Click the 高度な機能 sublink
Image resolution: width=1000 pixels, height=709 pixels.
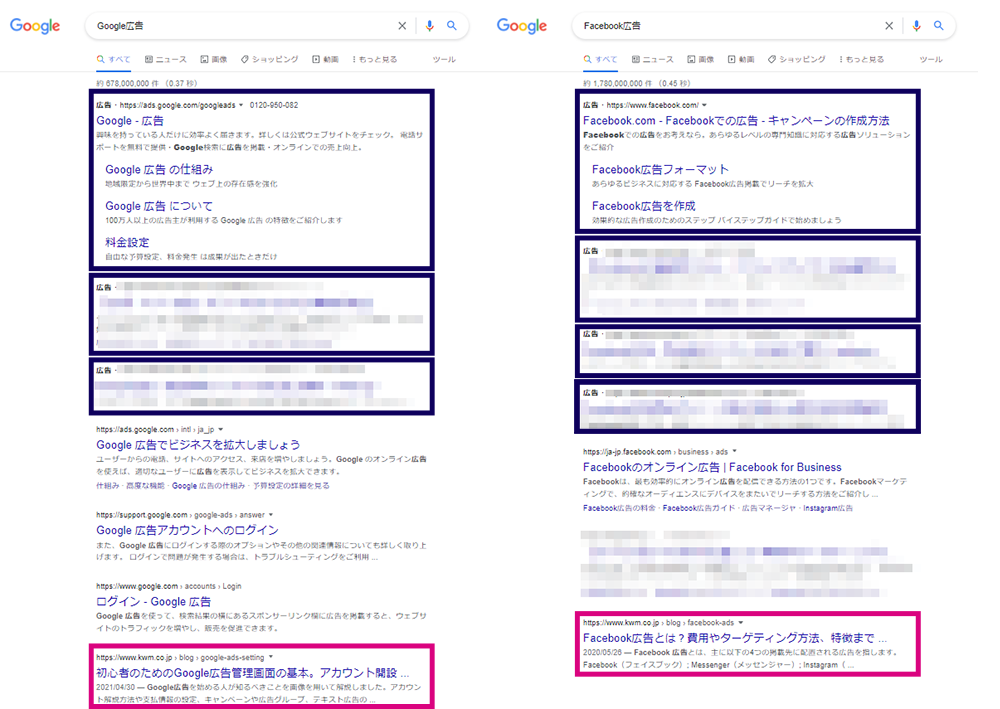pyautogui.click(x=145, y=486)
